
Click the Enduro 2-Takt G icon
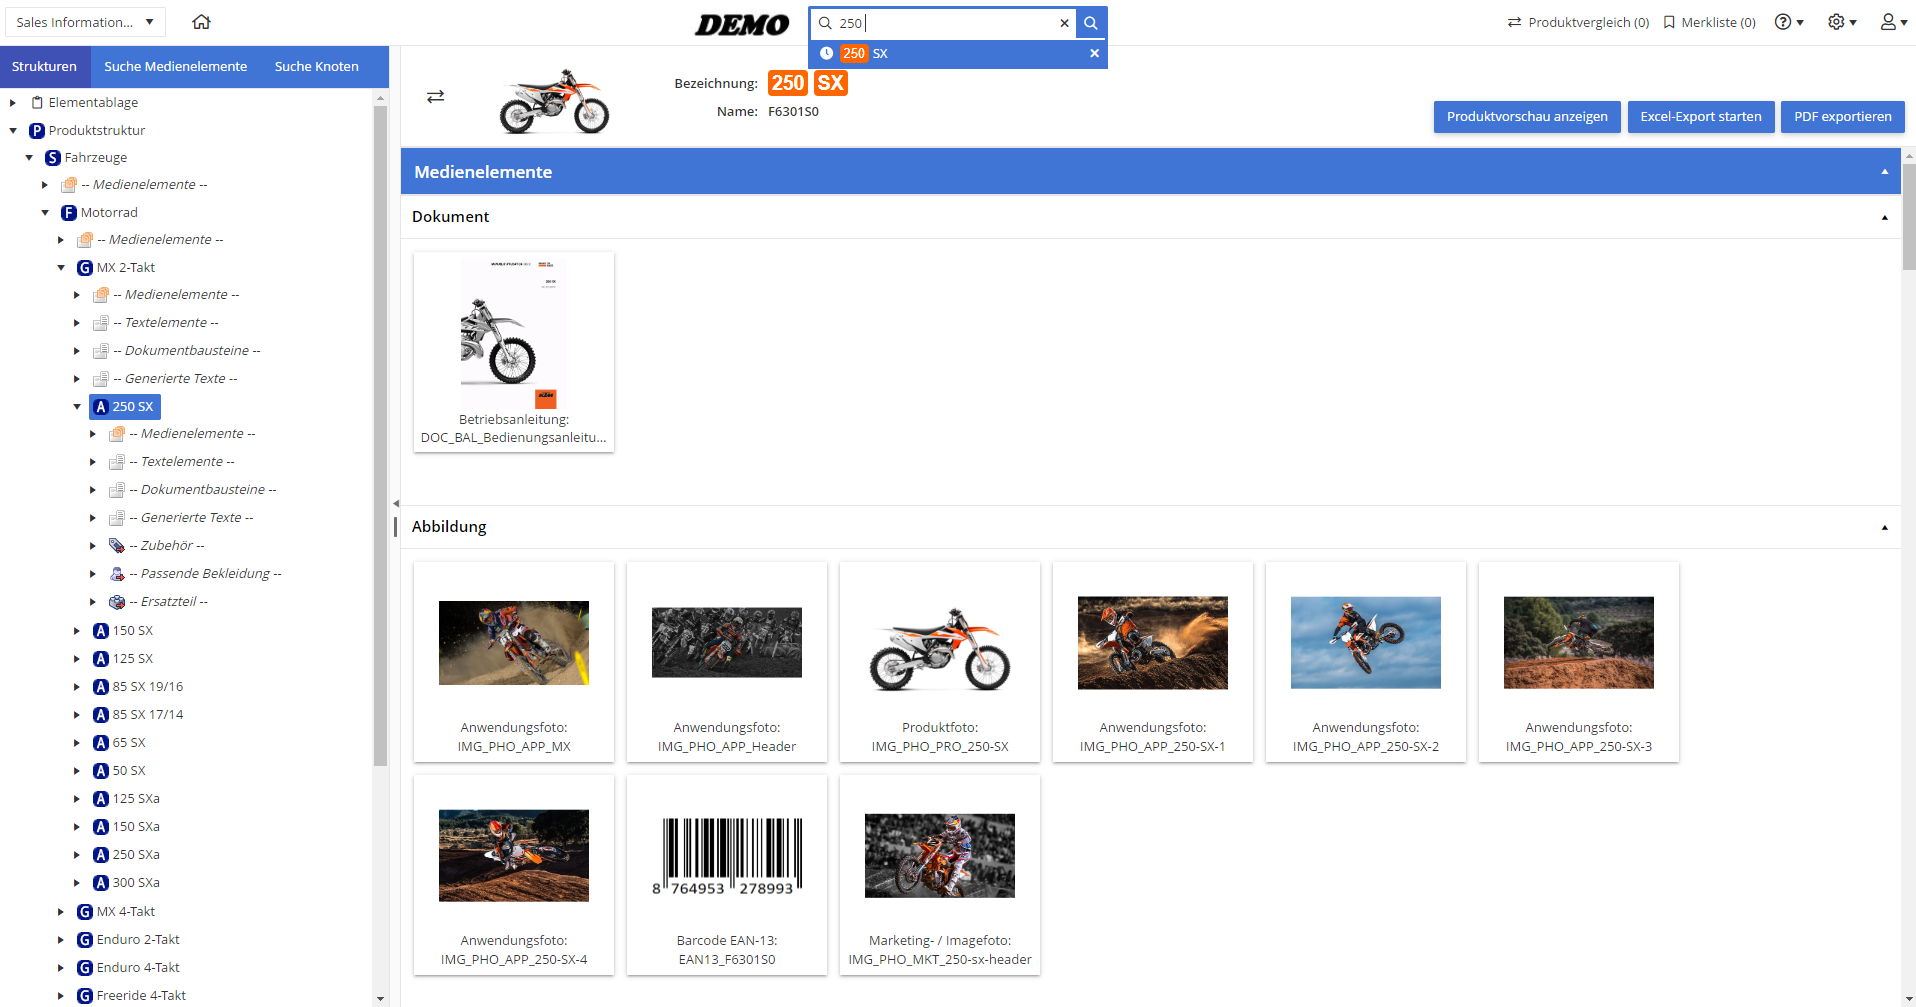[x=85, y=940]
